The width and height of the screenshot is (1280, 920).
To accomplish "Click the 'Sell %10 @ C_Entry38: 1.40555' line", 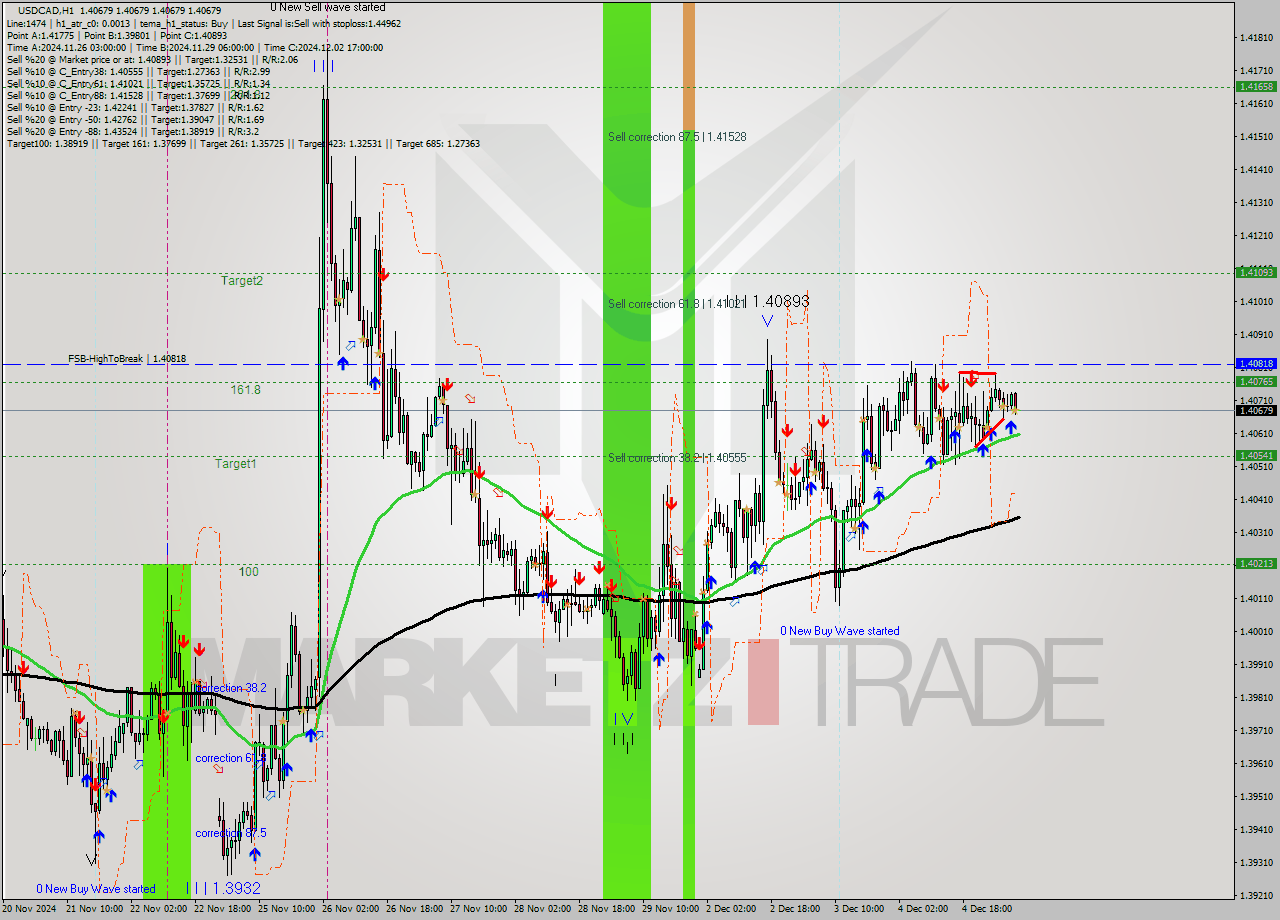I will click(138, 71).
